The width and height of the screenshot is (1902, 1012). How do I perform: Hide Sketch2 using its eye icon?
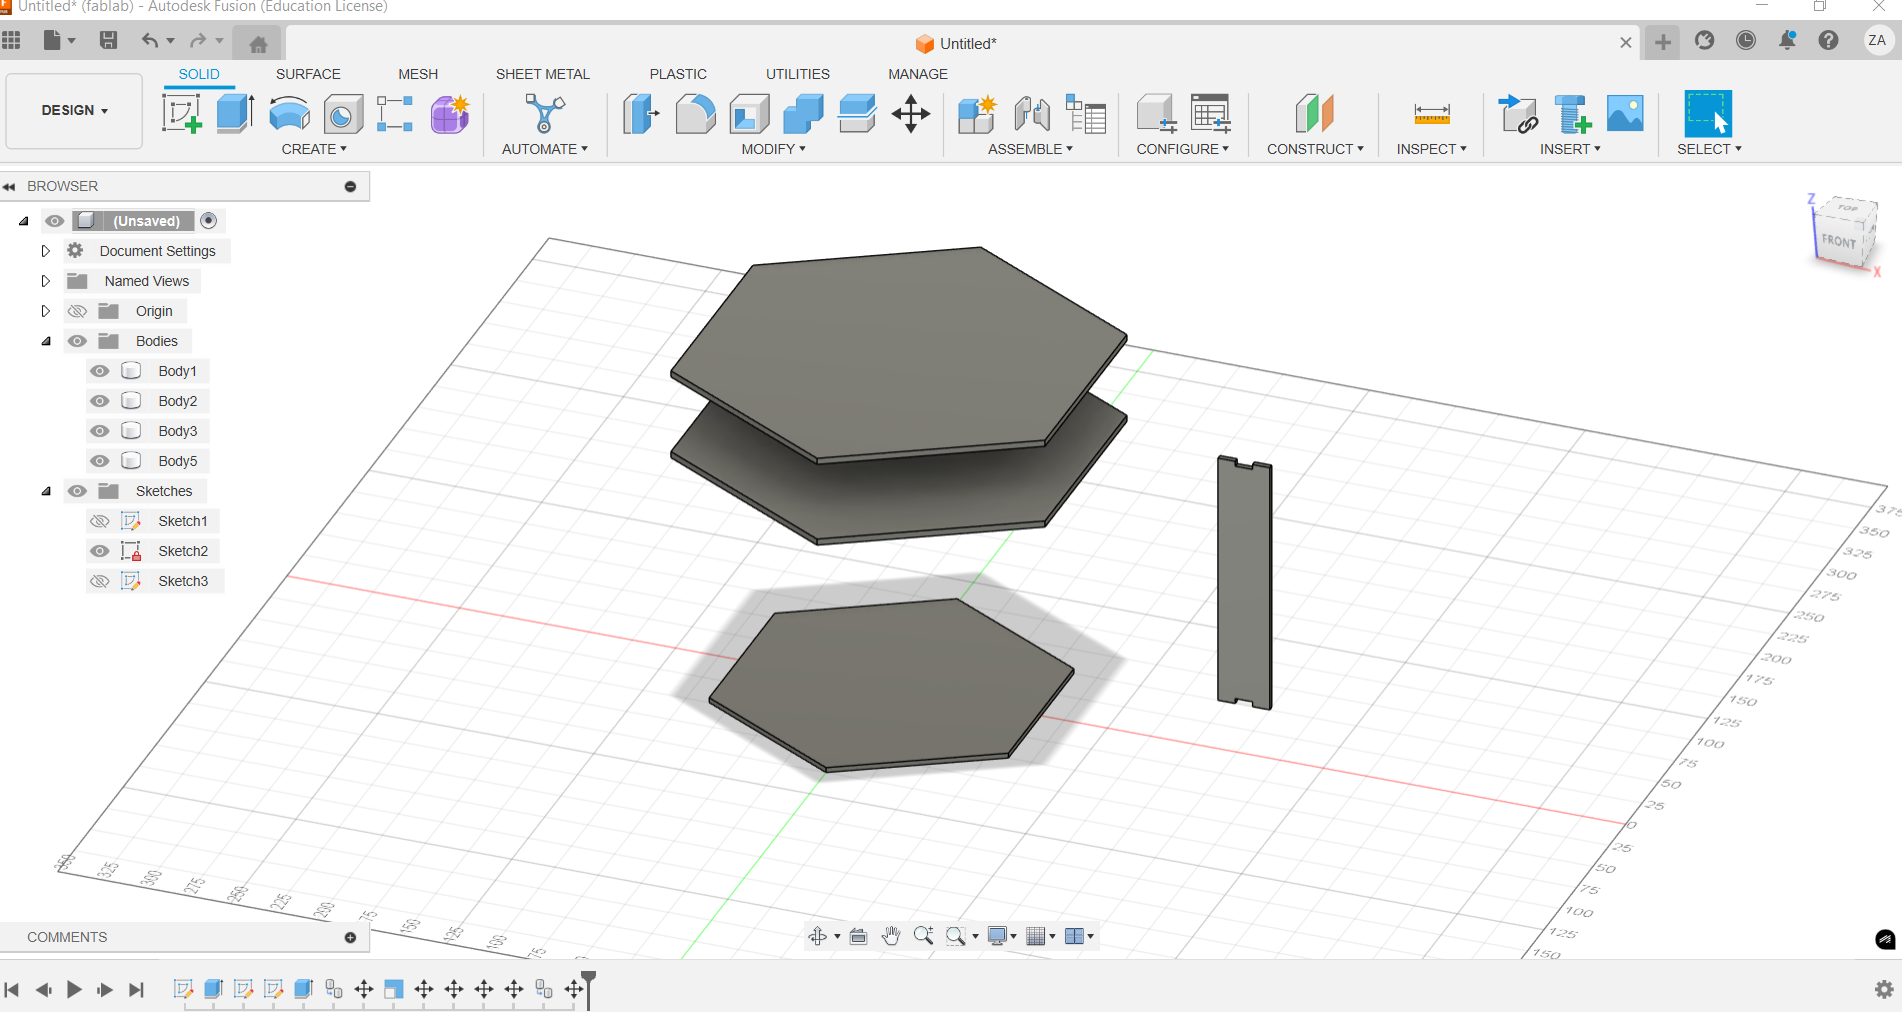(x=100, y=551)
